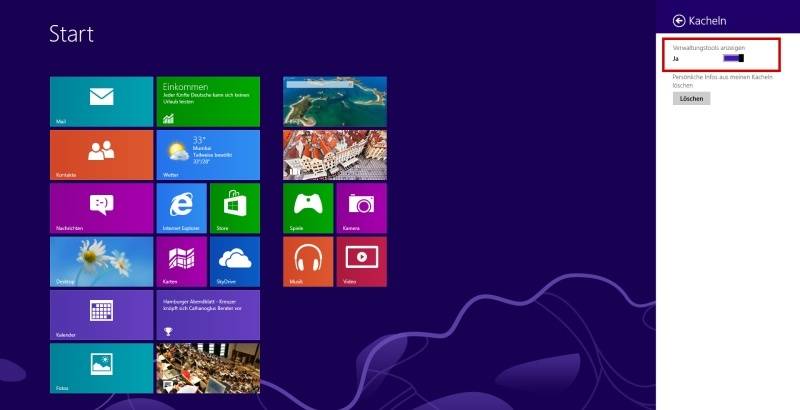Open the Video tile
Viewport: 800px width, 410px height.
(x=362, y=262)
